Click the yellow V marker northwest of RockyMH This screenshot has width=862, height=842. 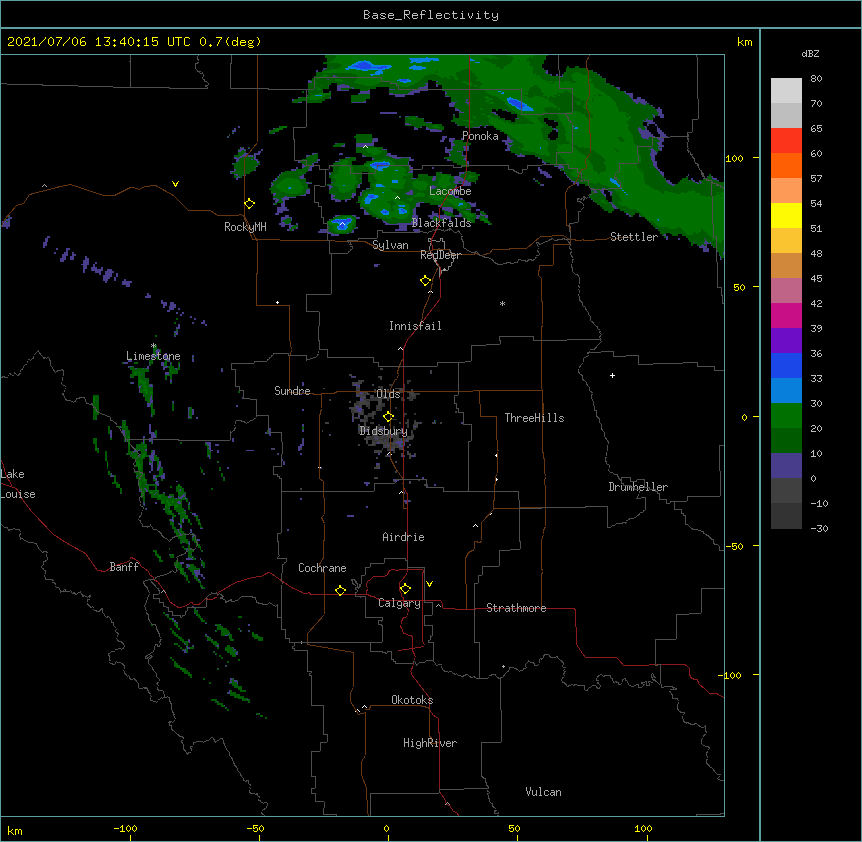175,184
